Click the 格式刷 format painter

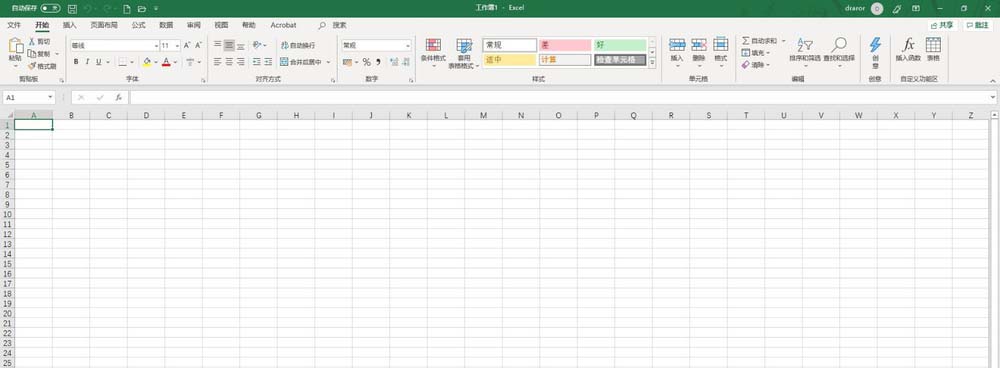tap(42, 66)
